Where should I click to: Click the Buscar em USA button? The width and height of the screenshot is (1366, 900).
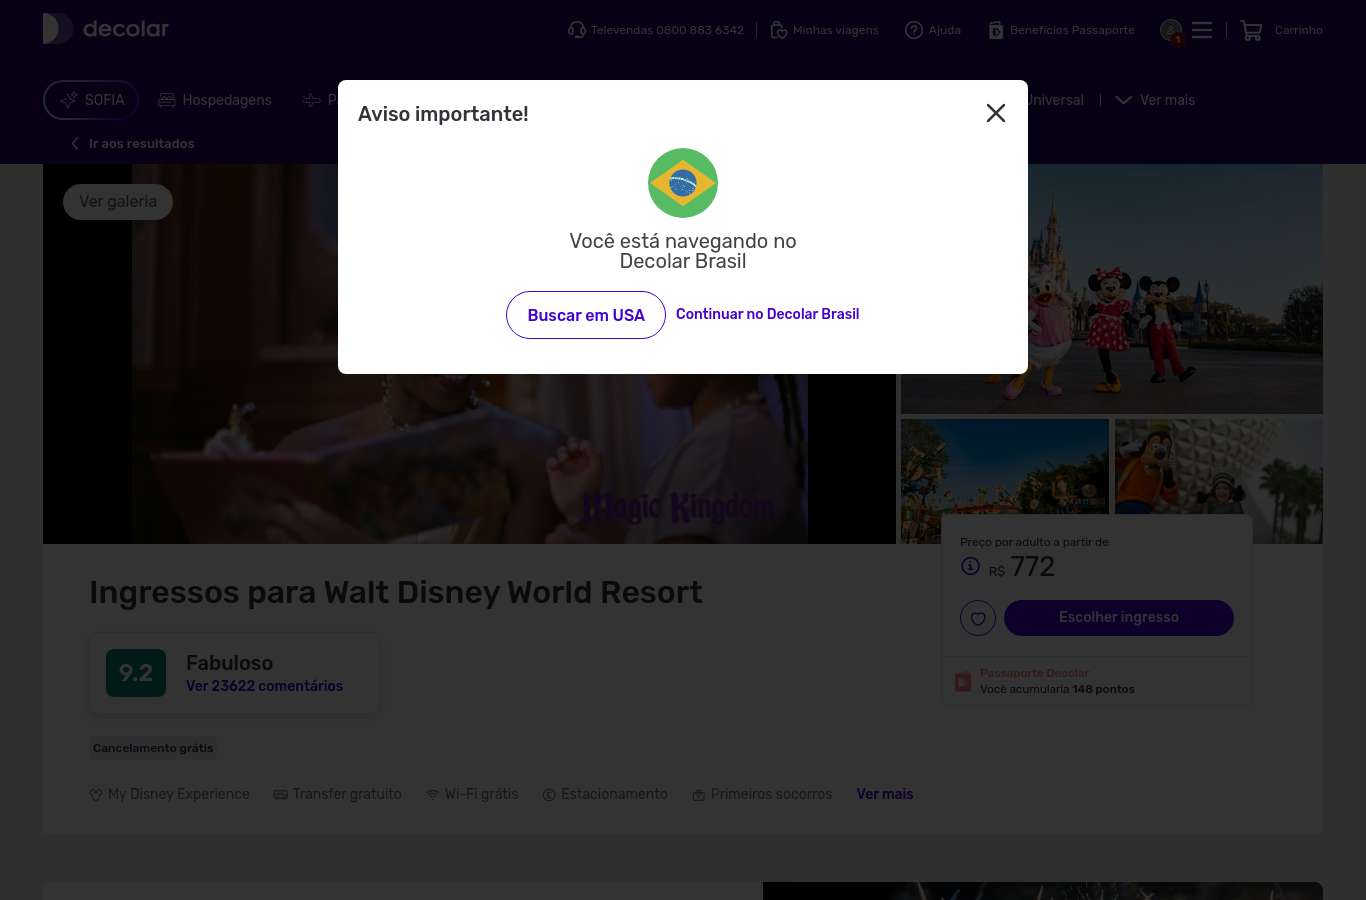point(586,315)
